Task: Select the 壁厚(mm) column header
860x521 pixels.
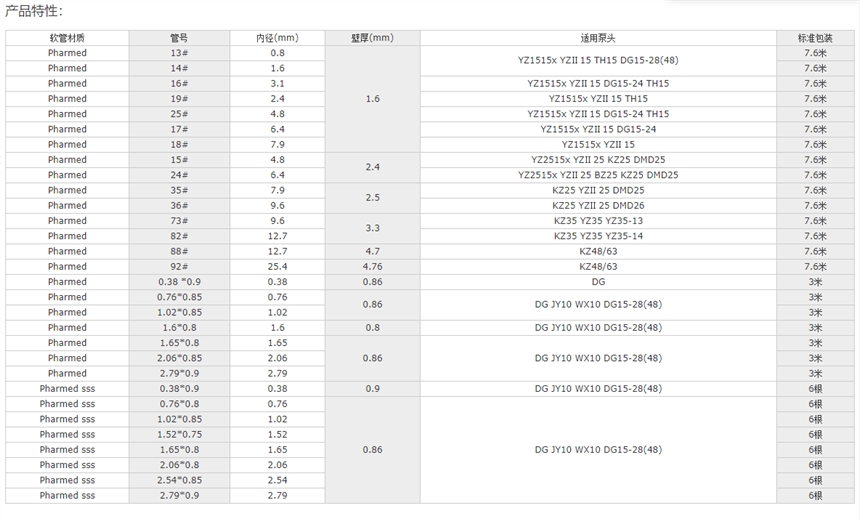Action: click(372, 37)
